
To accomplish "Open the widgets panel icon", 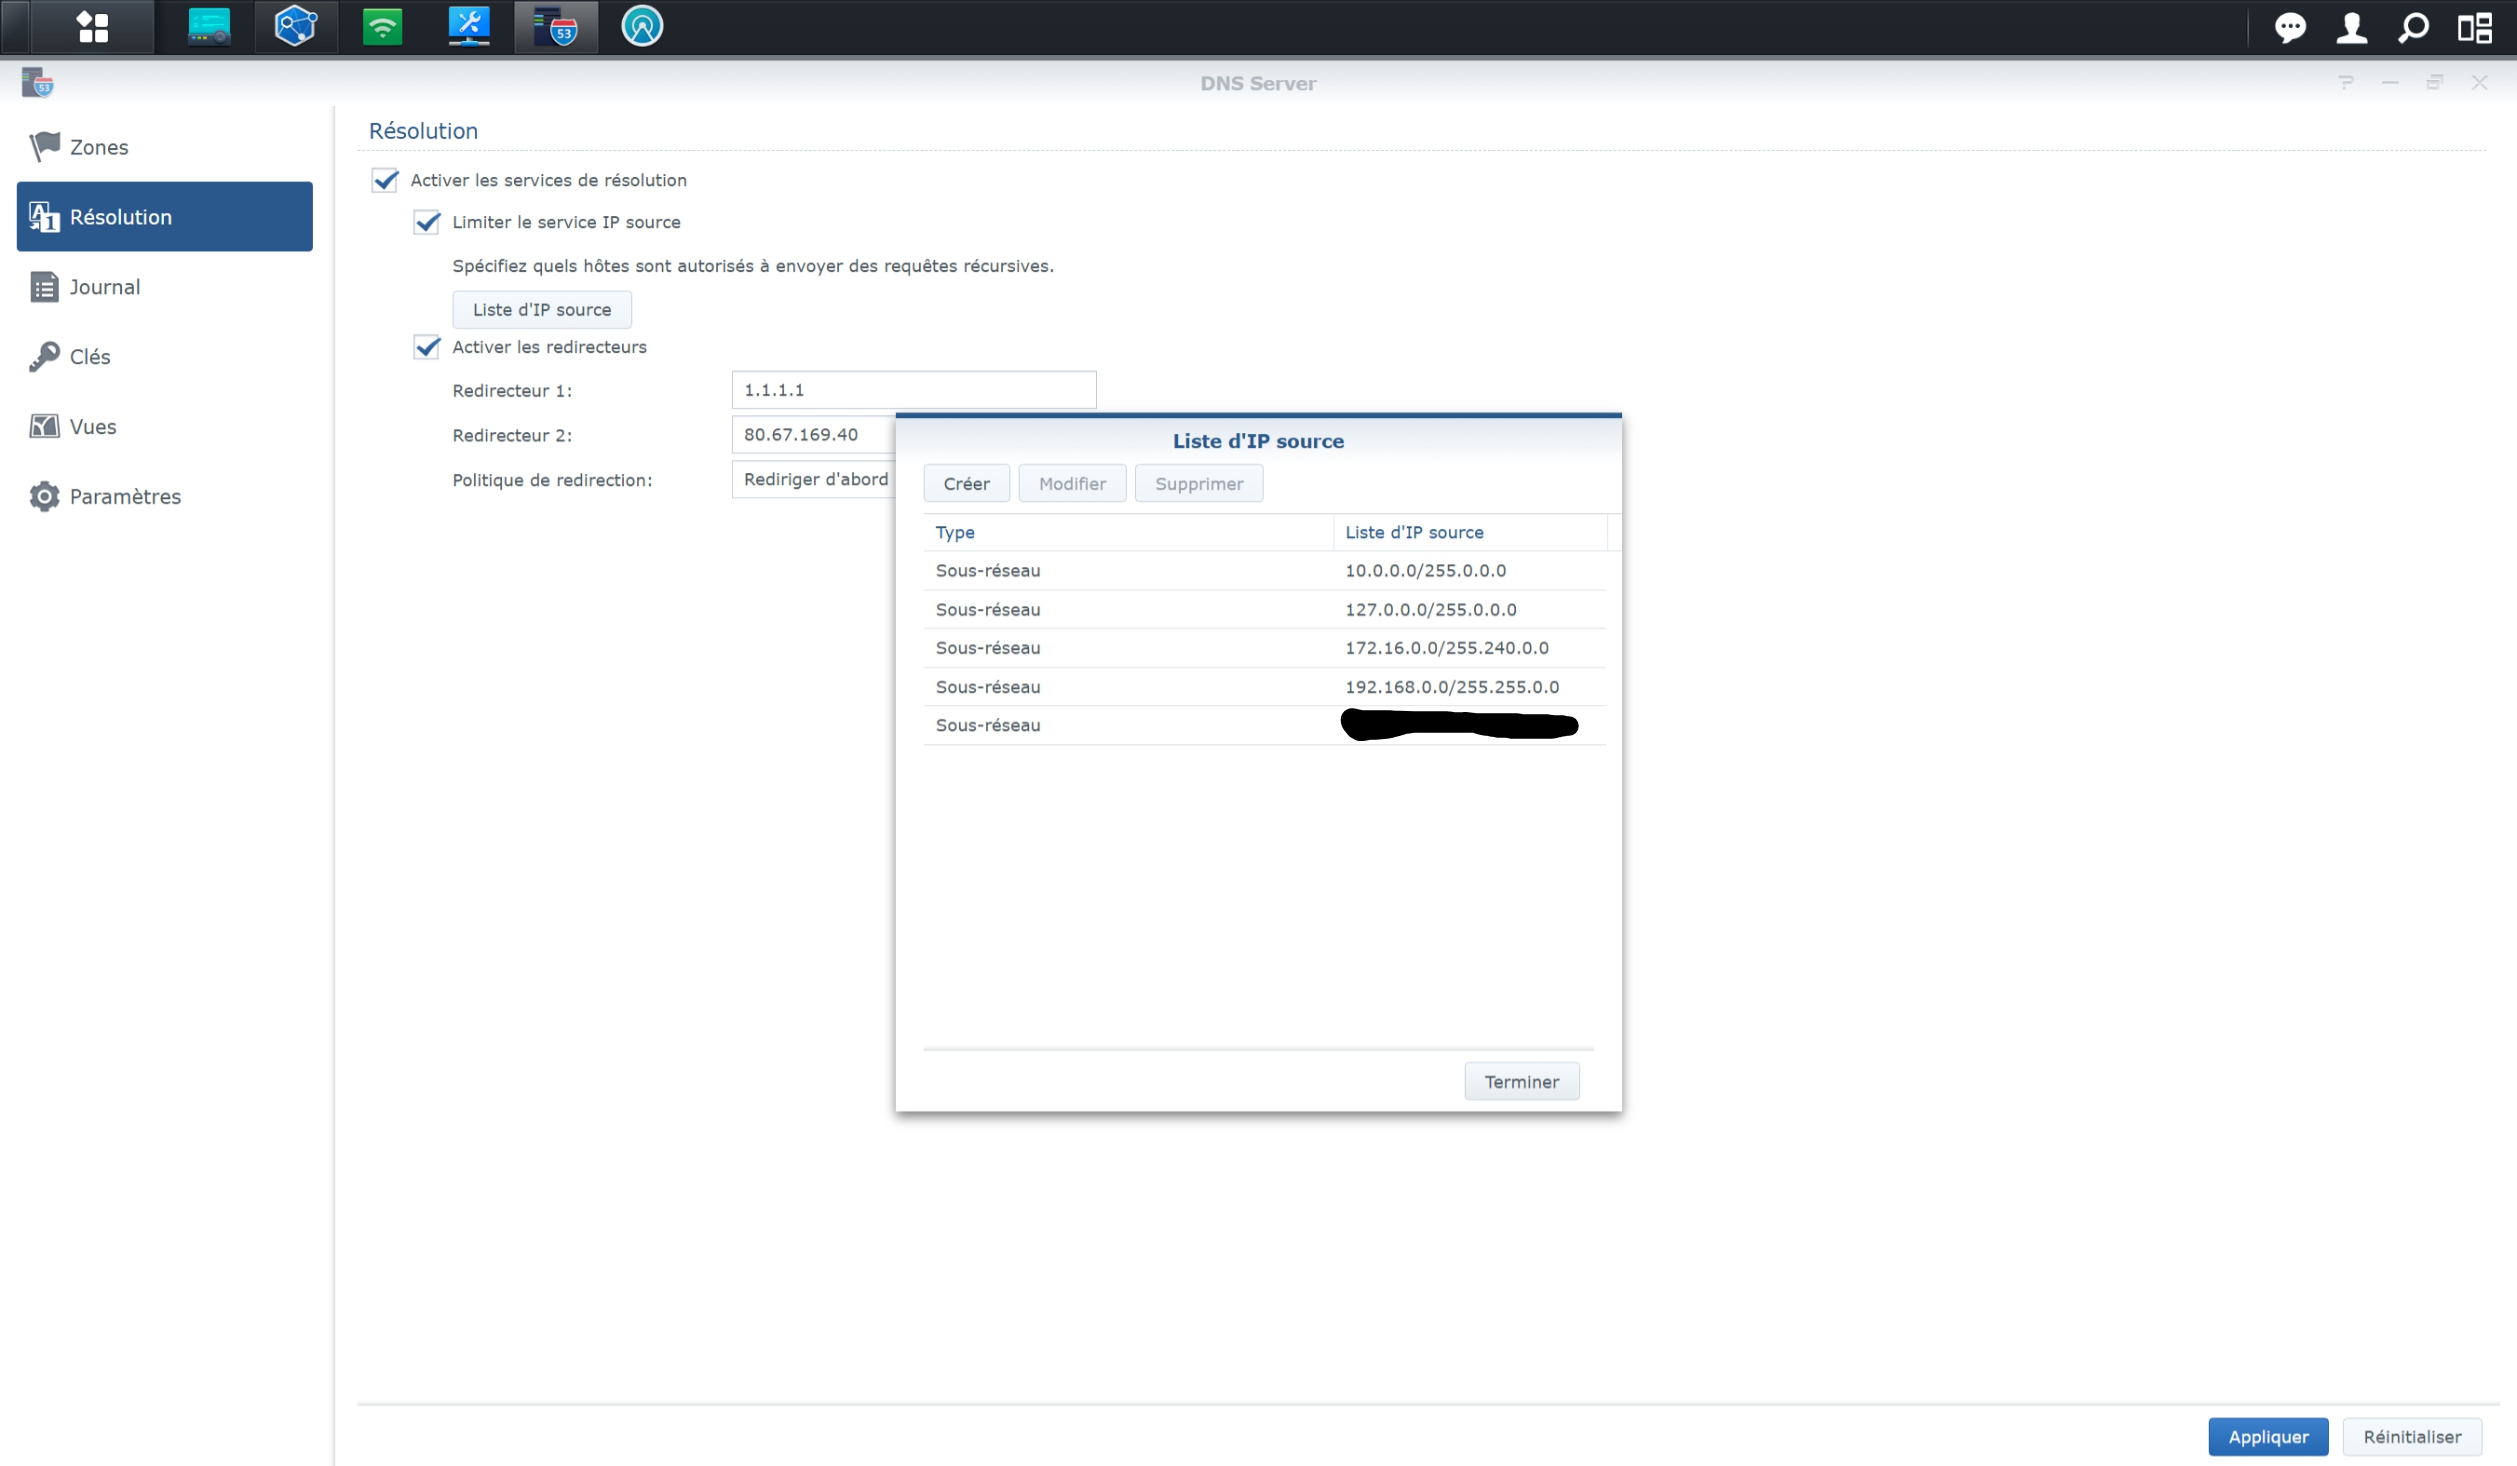I will point(2475,27).
